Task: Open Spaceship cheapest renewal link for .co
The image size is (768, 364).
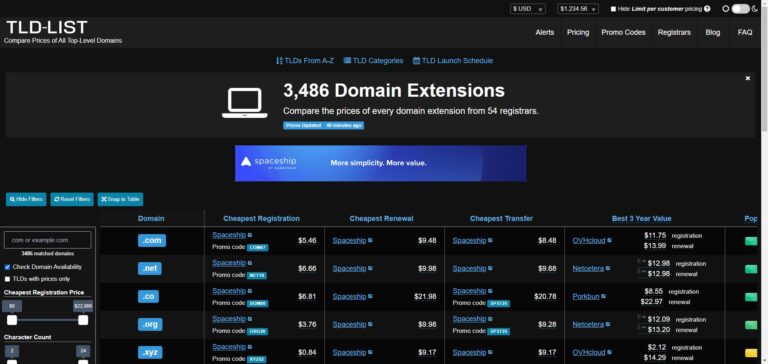Action: pyautogui.click(x=349, y=296)
